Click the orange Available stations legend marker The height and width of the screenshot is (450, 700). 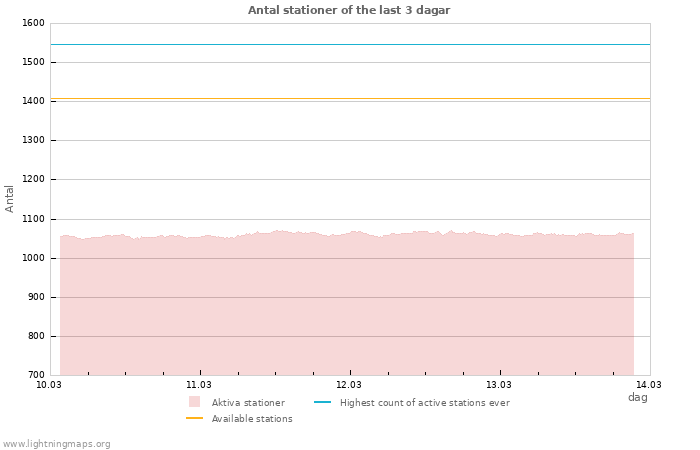[x=194, y=418]
